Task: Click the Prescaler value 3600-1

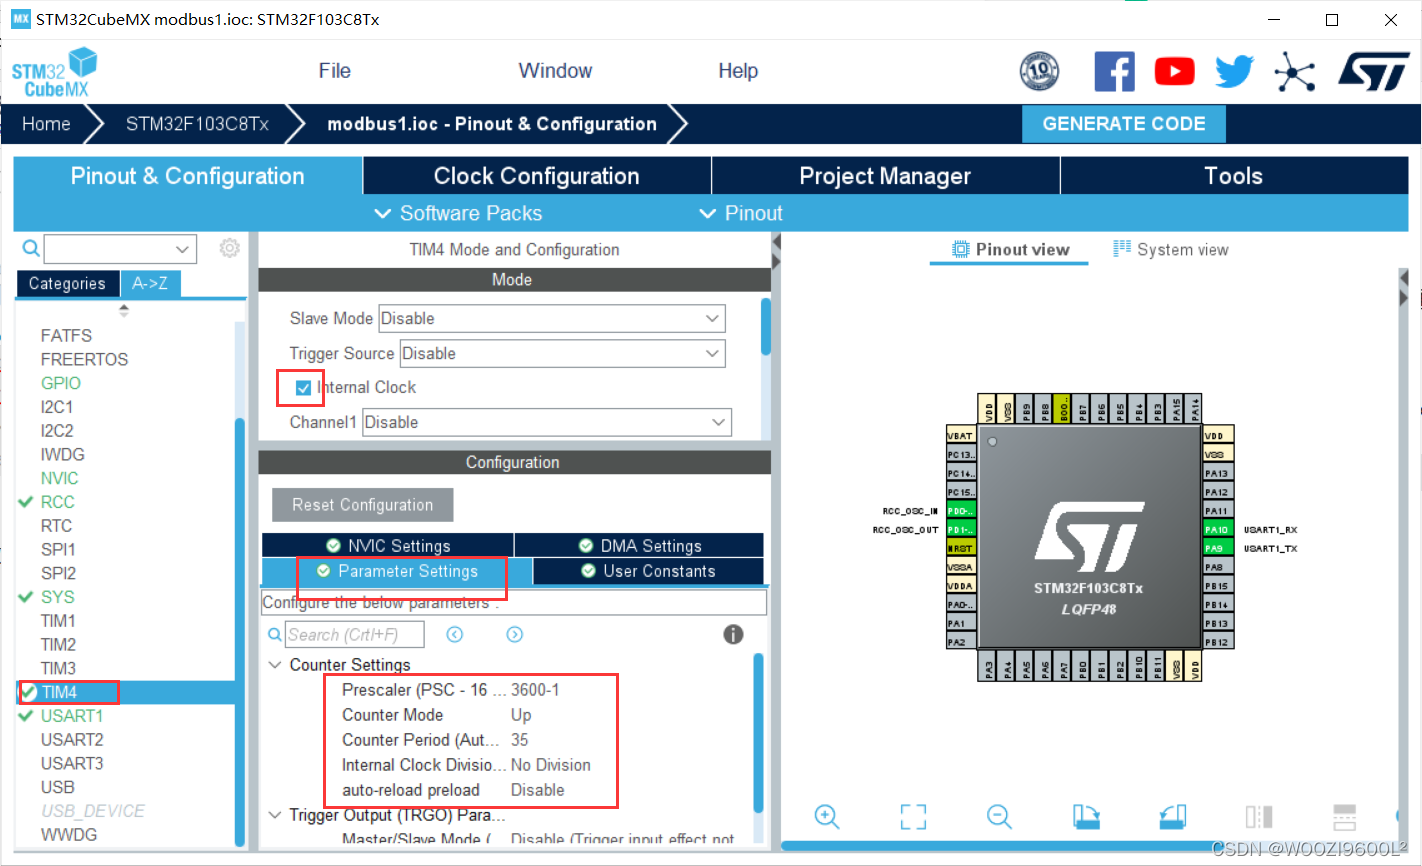Action: coord(535,690)
